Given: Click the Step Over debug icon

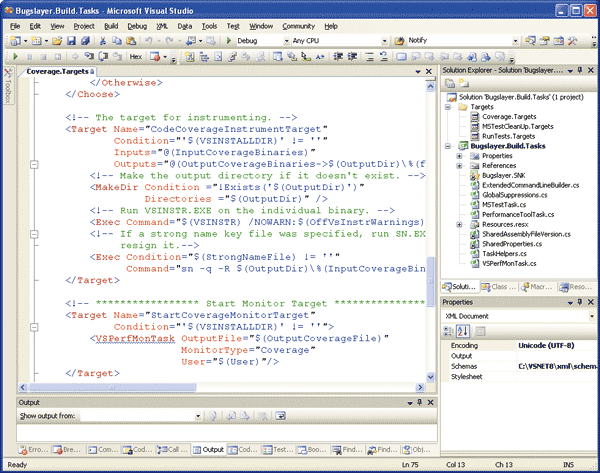Looking at the screenshot, I should tap(103, 57).
